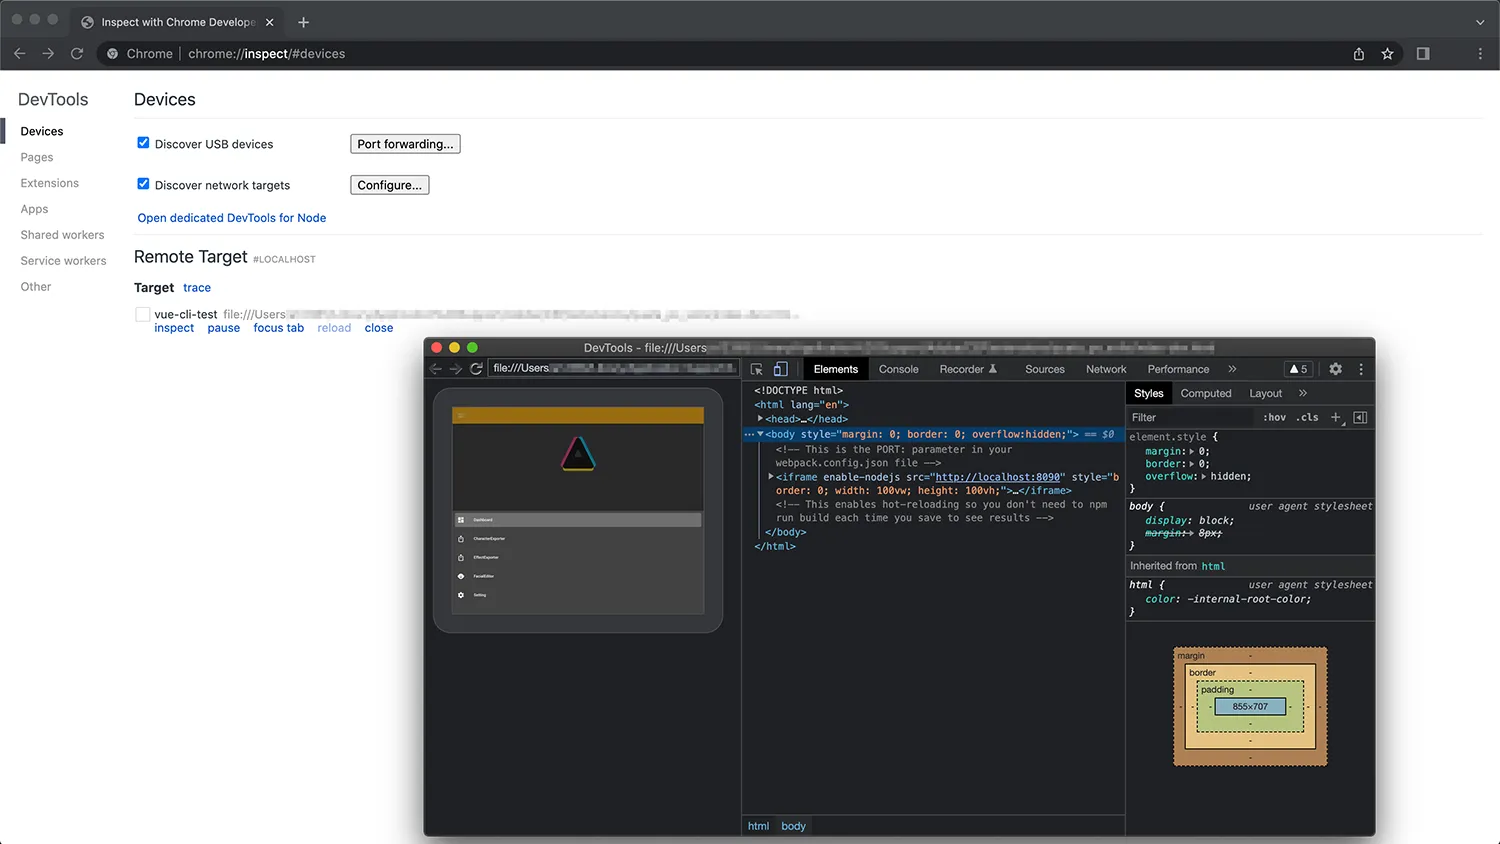Switch to the Console tab

pyautogui.click(x=898, y=369)
